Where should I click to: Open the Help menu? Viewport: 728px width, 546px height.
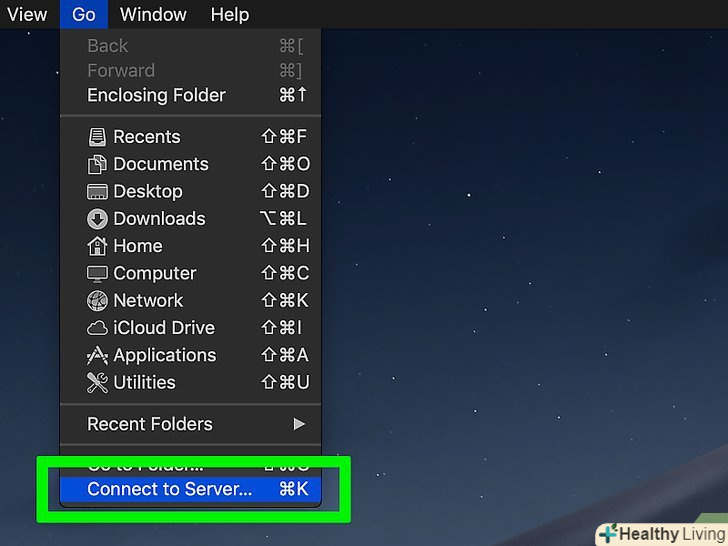click(230, 14)
